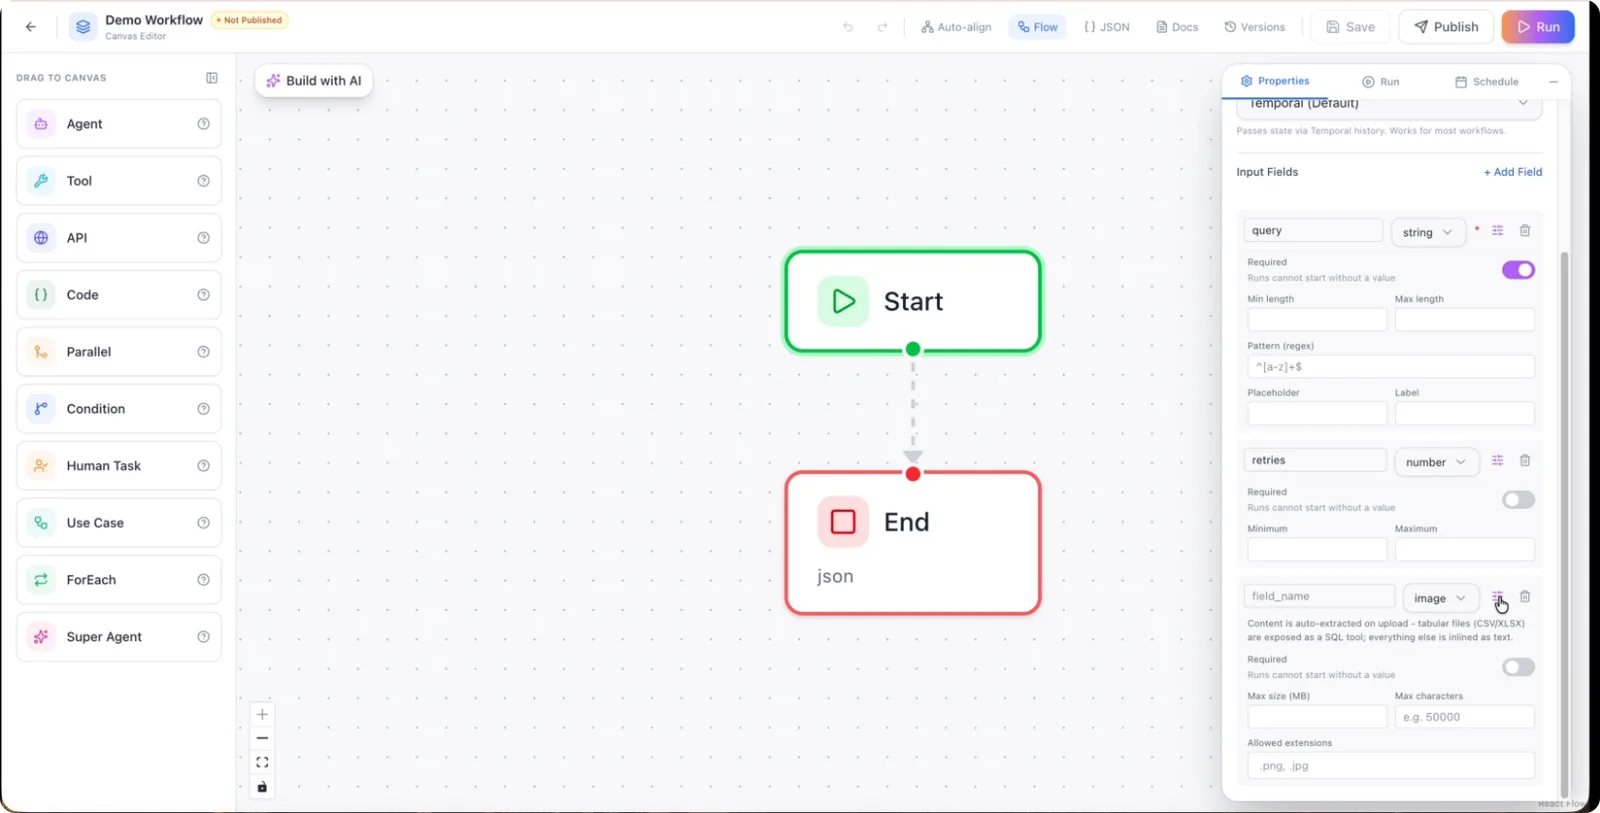Open the image type dropdown

(x=1440, y=598)
